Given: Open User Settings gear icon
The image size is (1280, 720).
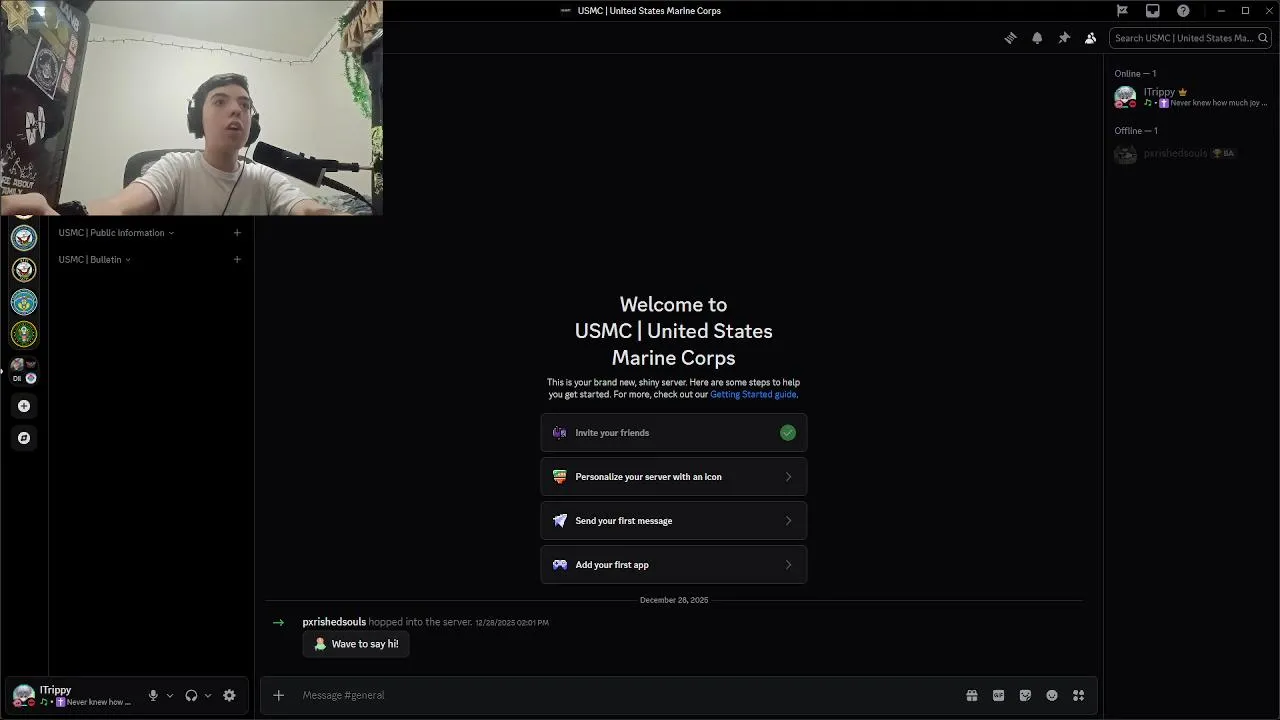Looking at the screenshot, I should 229,695.
